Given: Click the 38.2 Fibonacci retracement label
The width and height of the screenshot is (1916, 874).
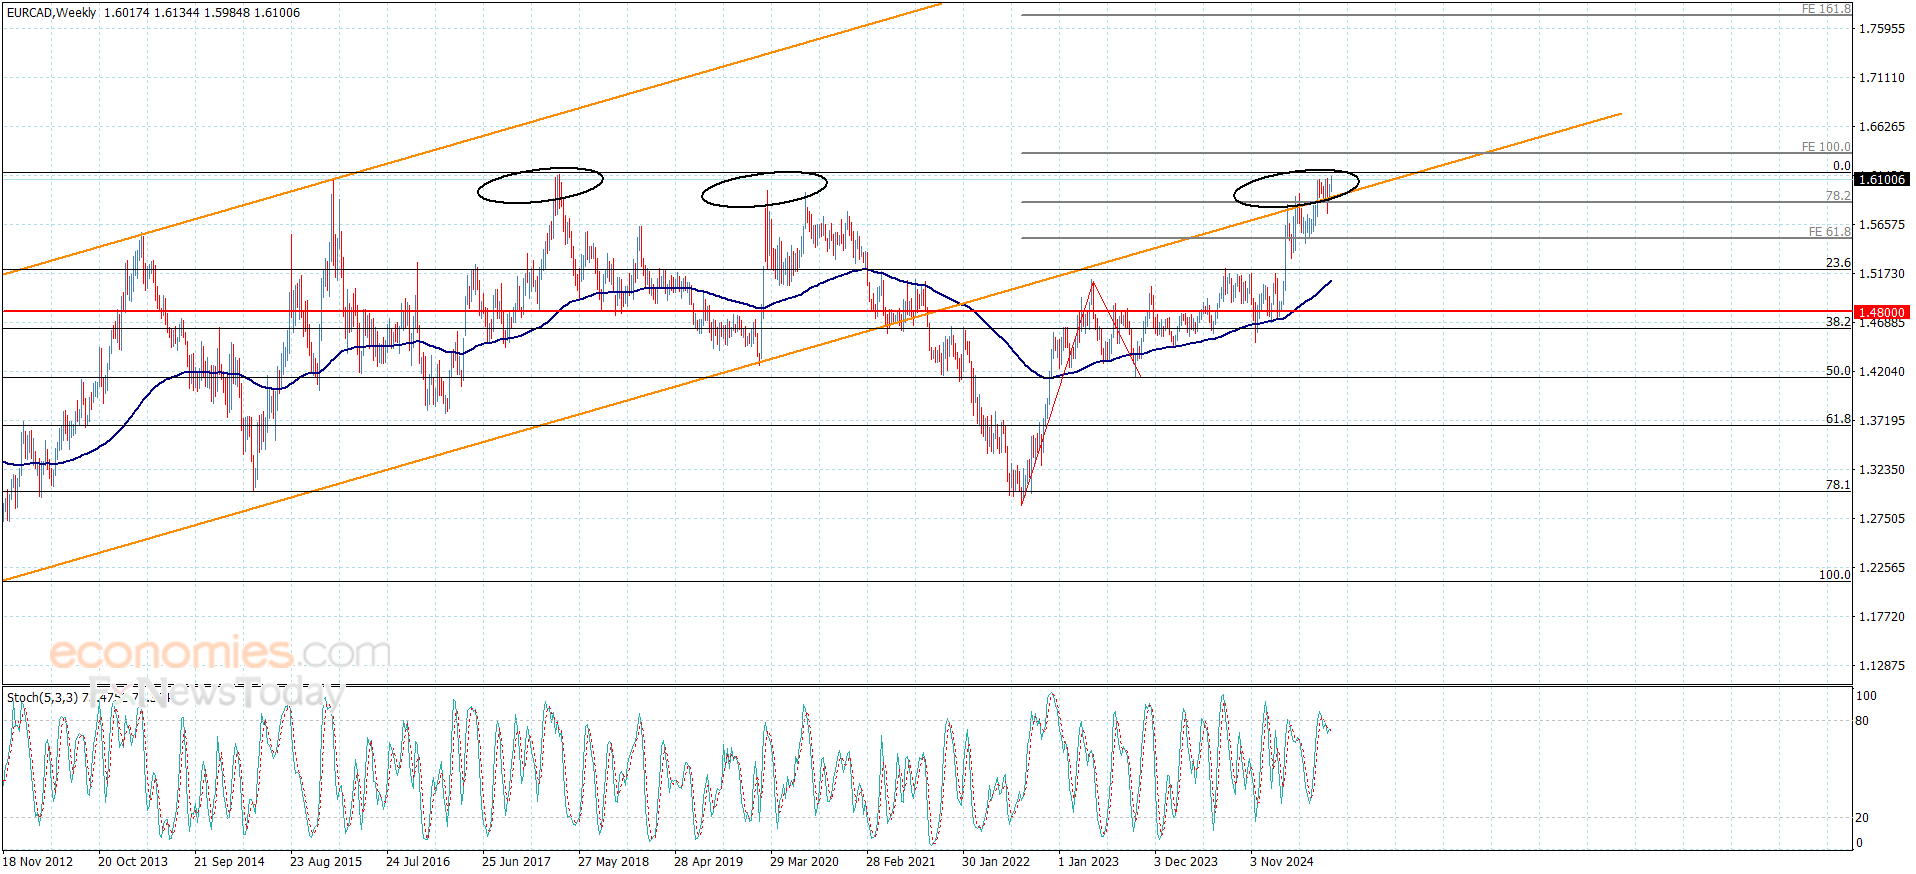Looking at the screenshot, I should click(x=1838, y=322).
